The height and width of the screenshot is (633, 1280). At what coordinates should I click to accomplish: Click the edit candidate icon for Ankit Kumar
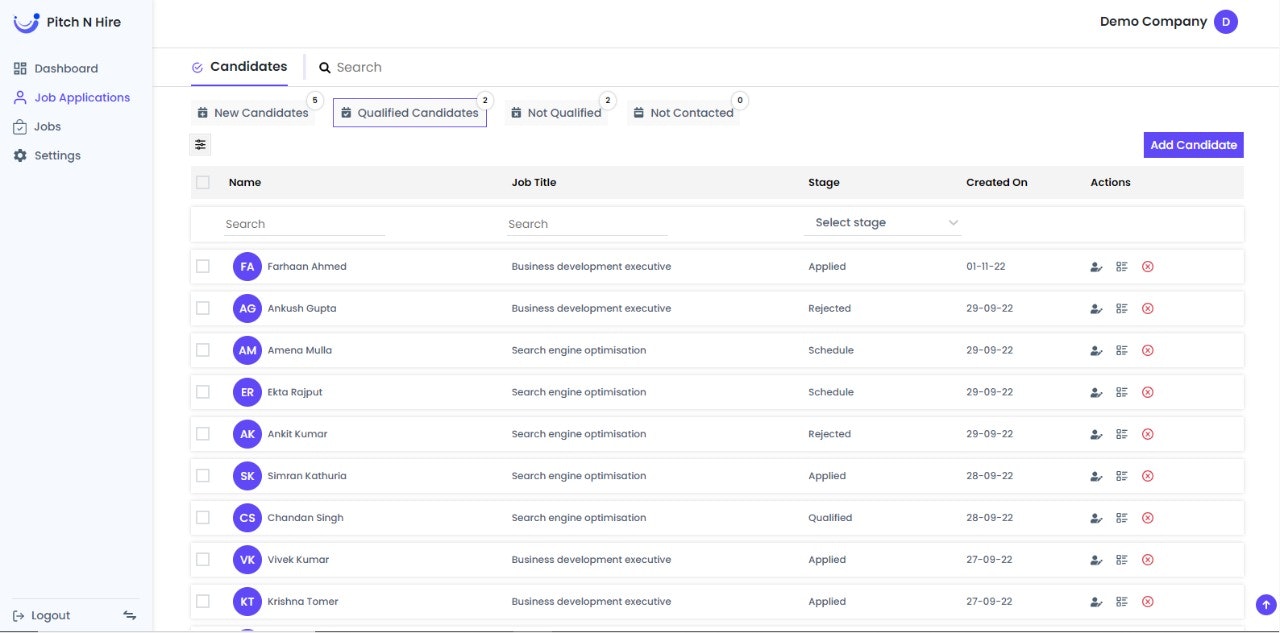point(1096,435)
